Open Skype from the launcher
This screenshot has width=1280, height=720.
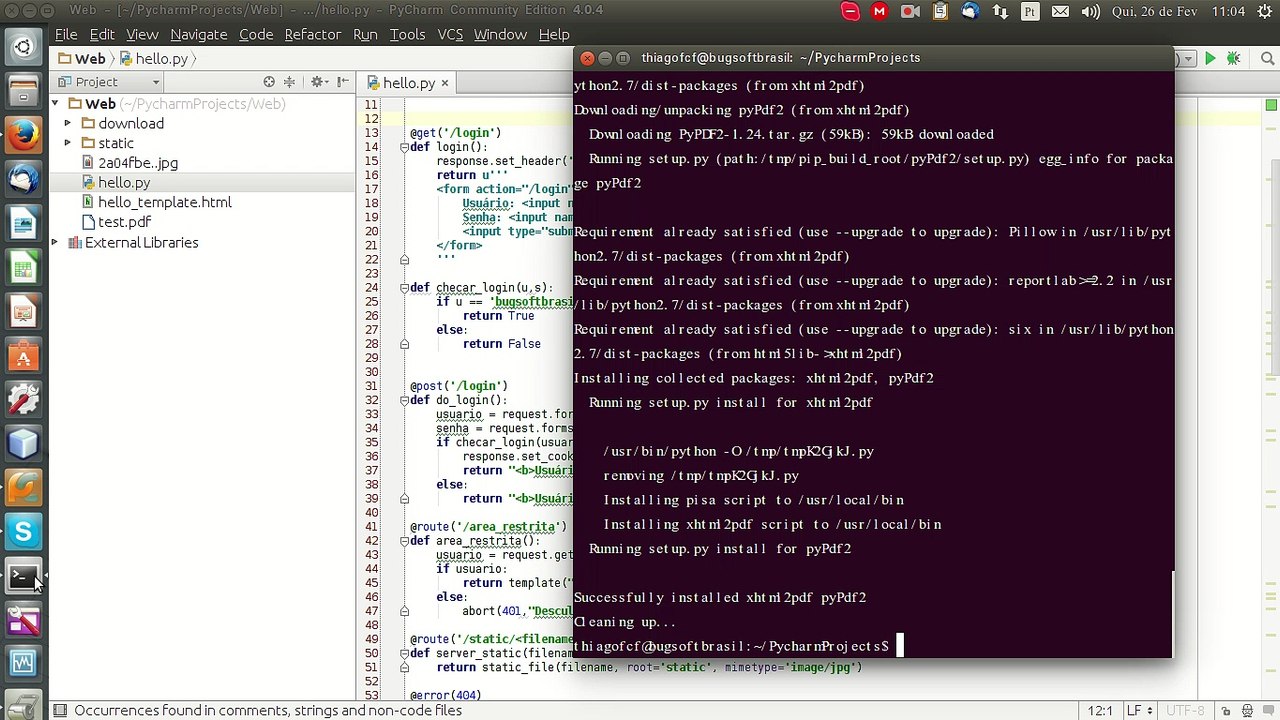click(23, 531)
